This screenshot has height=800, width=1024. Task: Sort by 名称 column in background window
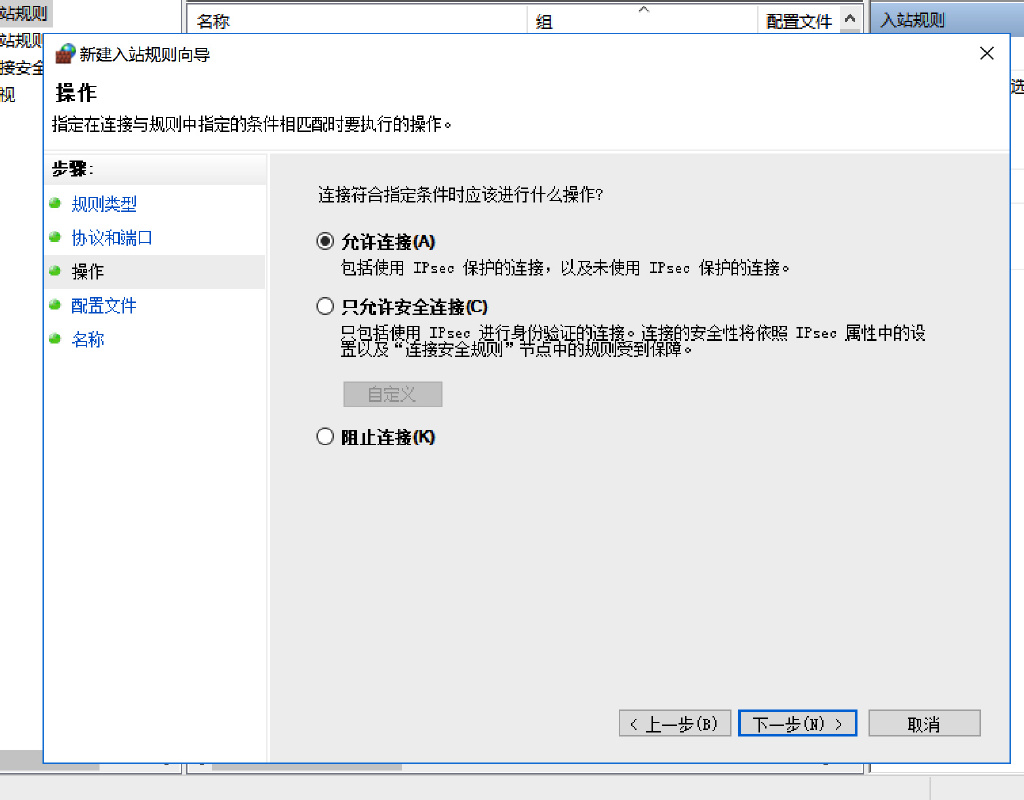click(357, 21)
